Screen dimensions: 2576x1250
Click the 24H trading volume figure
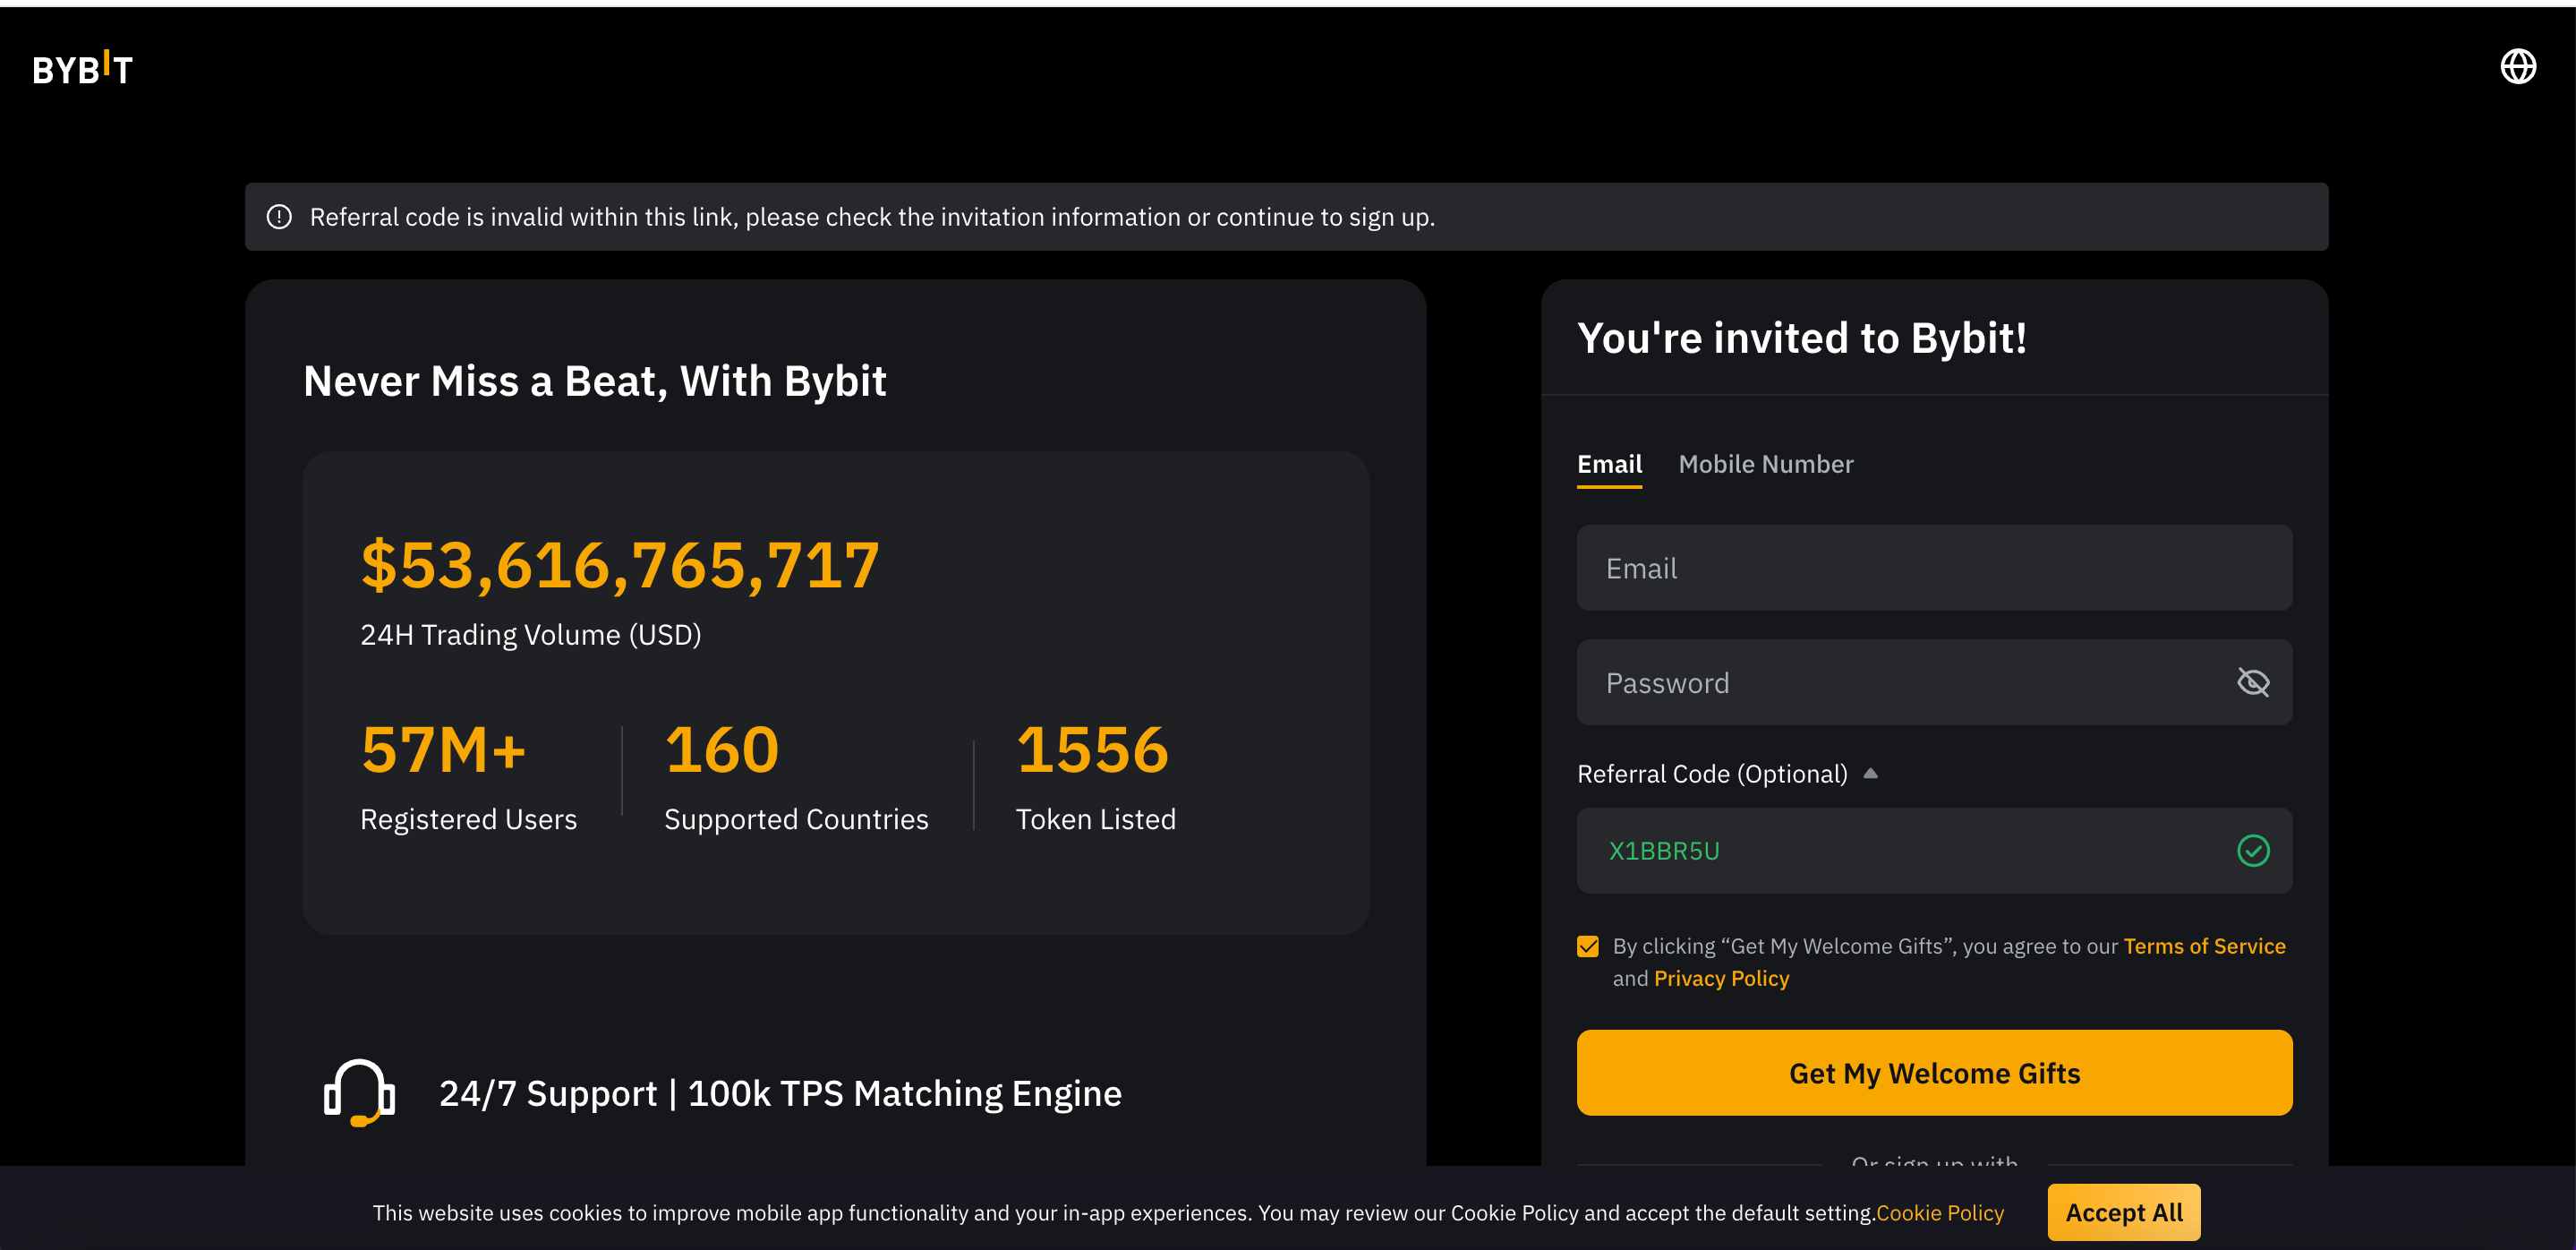620,566
